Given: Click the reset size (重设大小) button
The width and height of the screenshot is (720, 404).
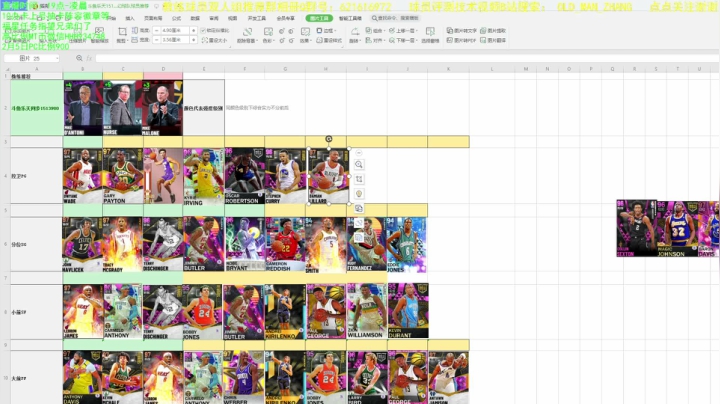Looking at the screenshot, I should click(214, 40).
